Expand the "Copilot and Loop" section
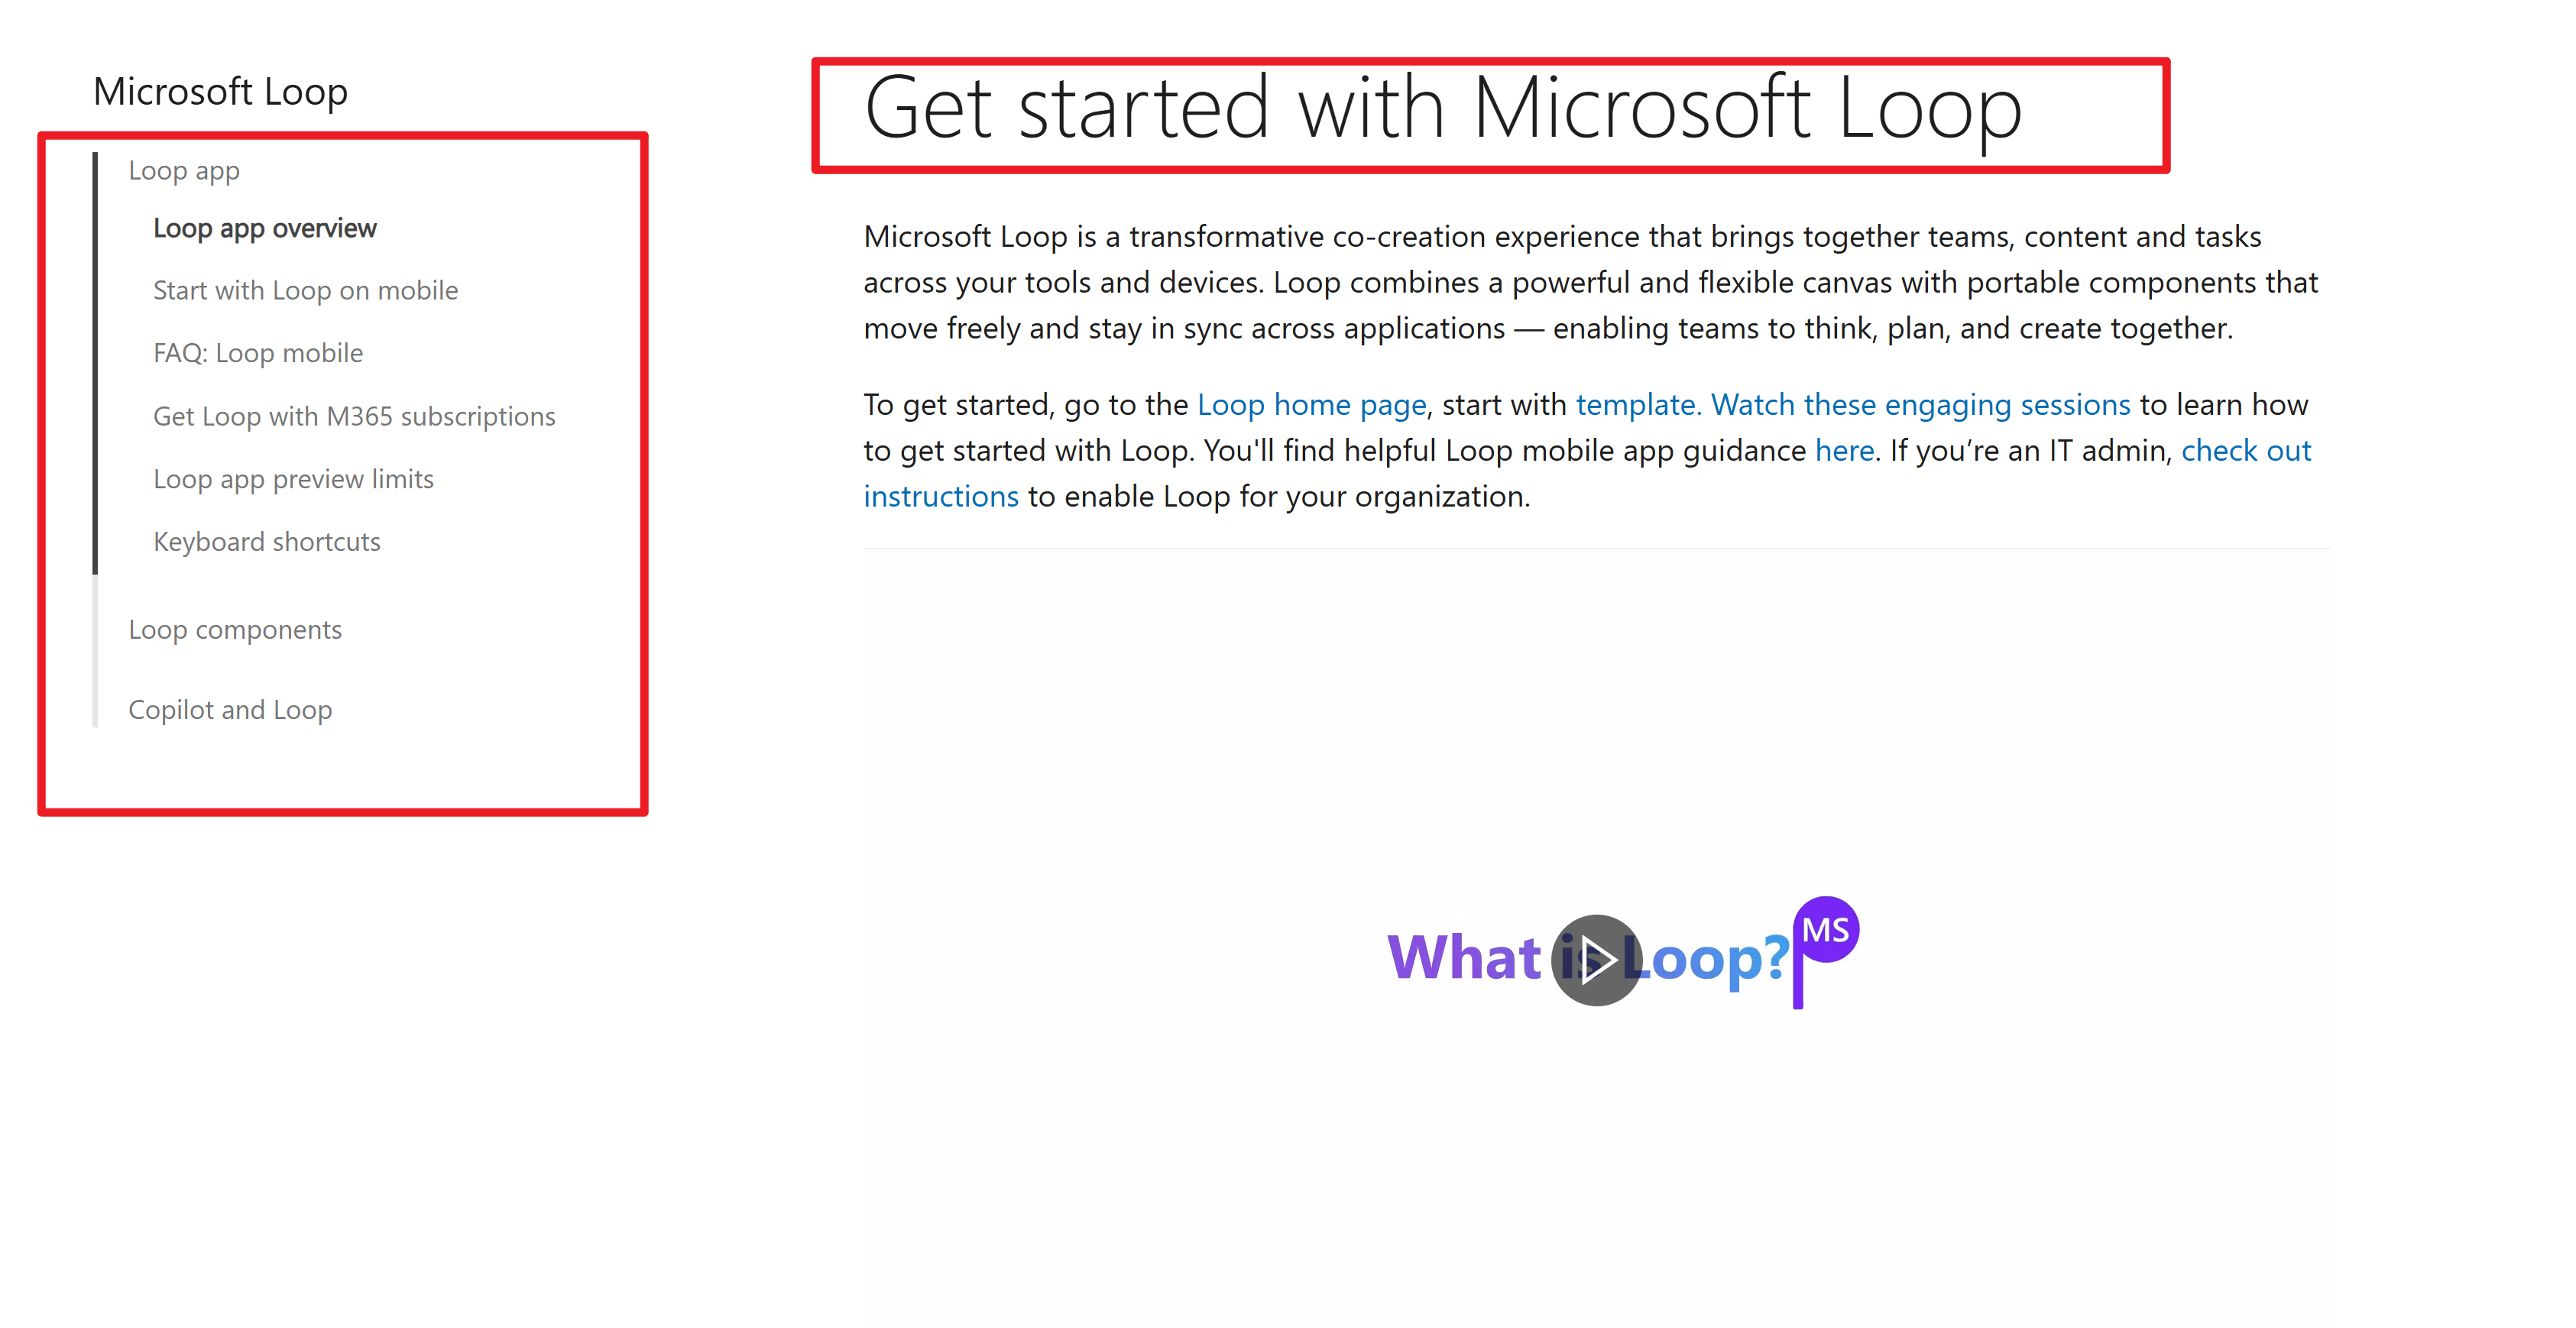Screen dimensions: 2576x1328 (x=230, y=709)
